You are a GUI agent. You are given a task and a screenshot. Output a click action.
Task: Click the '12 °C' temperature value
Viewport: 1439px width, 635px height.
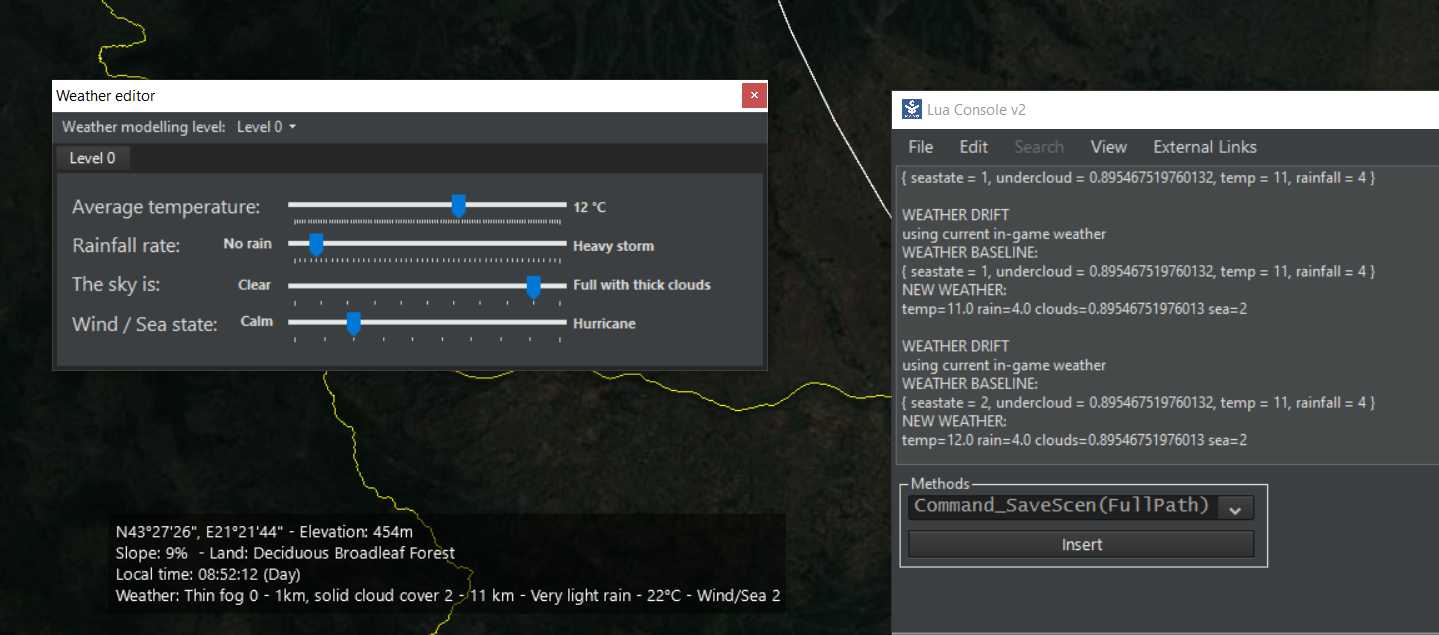[590, 208]
